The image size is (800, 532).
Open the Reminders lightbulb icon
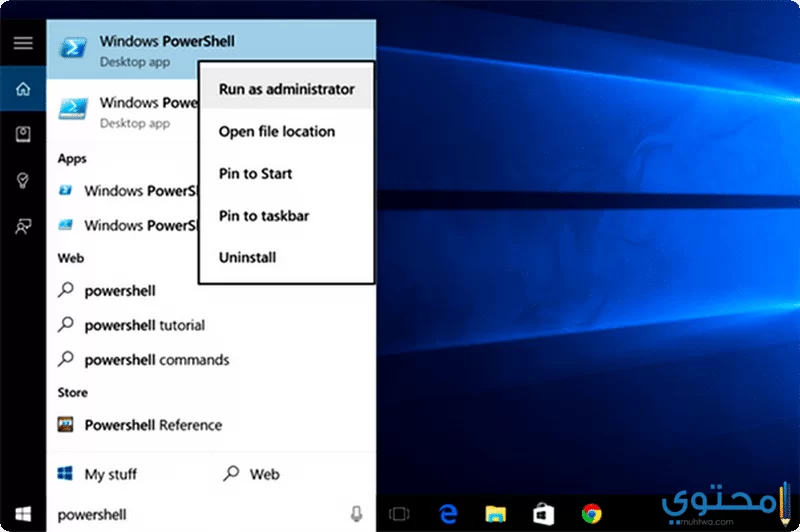(x=23, y=180)
